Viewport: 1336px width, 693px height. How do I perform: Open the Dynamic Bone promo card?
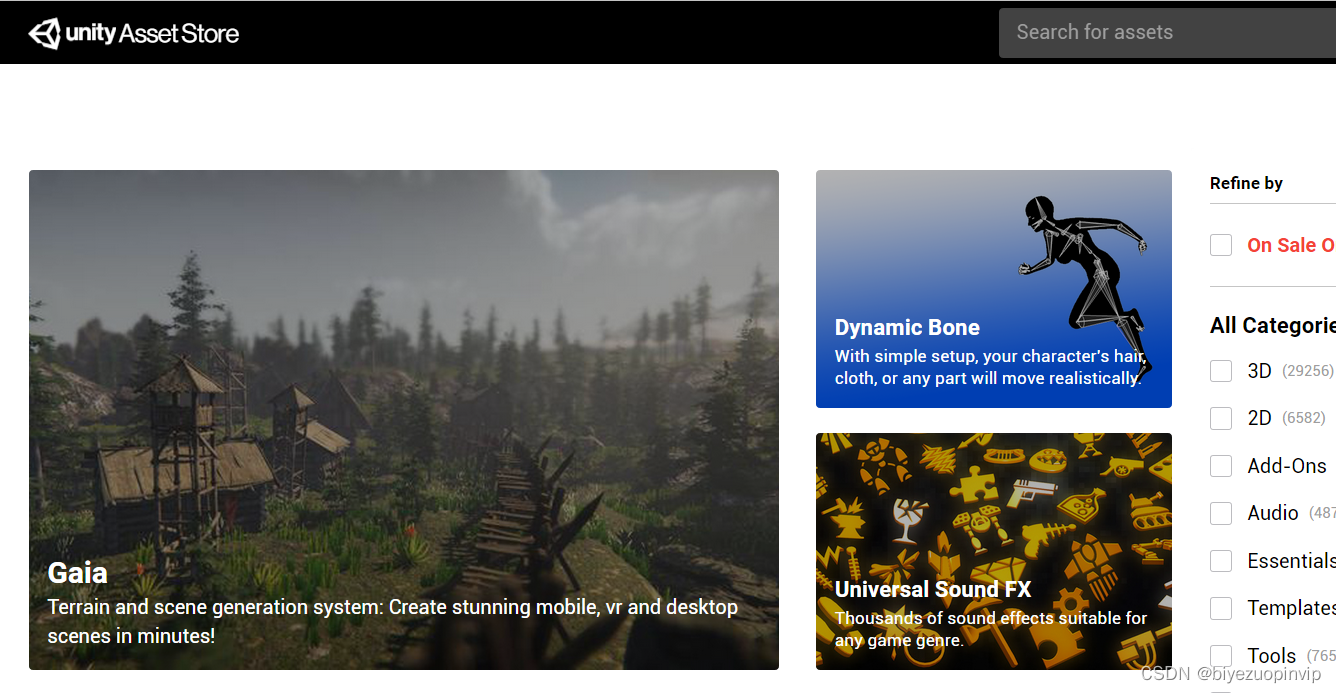pos(994,289)
